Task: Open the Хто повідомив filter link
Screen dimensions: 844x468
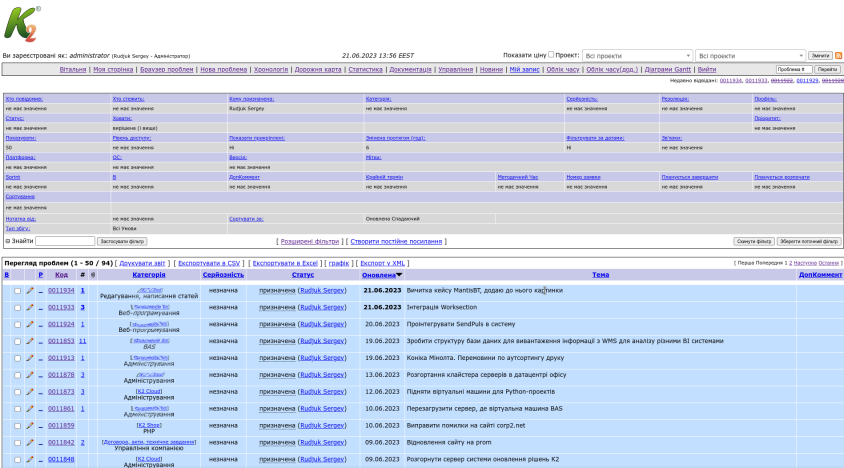Action: 24,99
